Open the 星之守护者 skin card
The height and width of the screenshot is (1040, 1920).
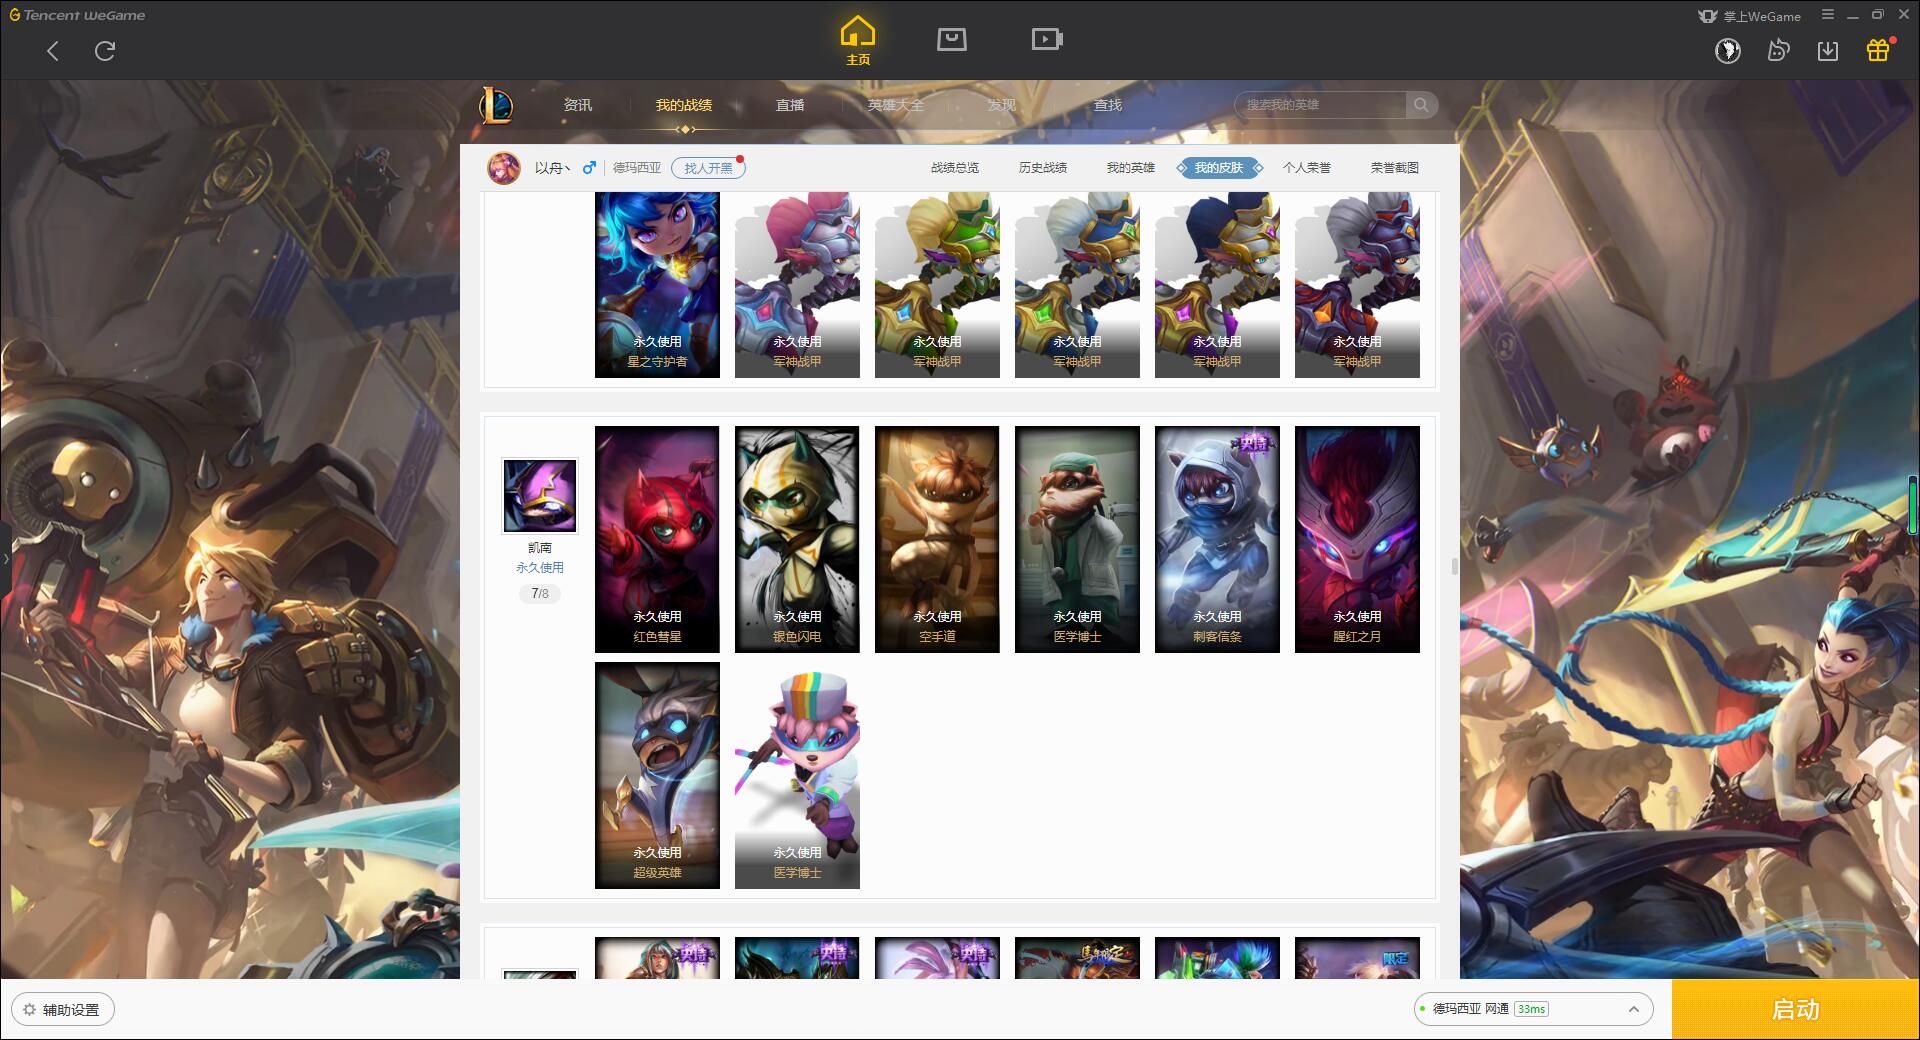[657, 285]
